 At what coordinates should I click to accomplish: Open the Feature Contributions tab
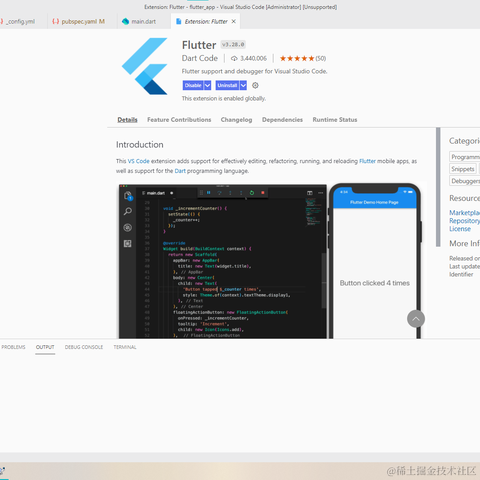tap(179, 120)
